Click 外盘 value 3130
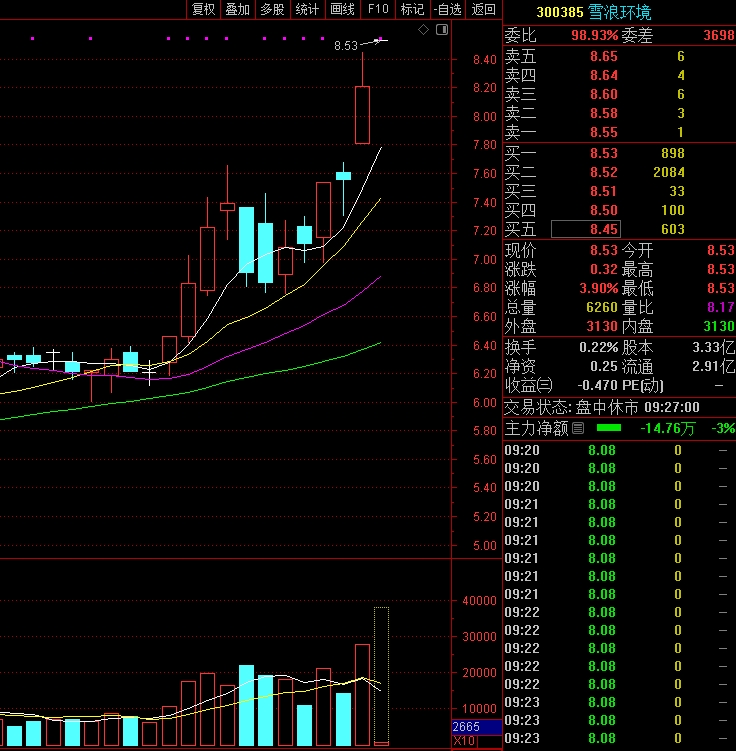The width and height of the screenshot is (736, 751). 602,326
